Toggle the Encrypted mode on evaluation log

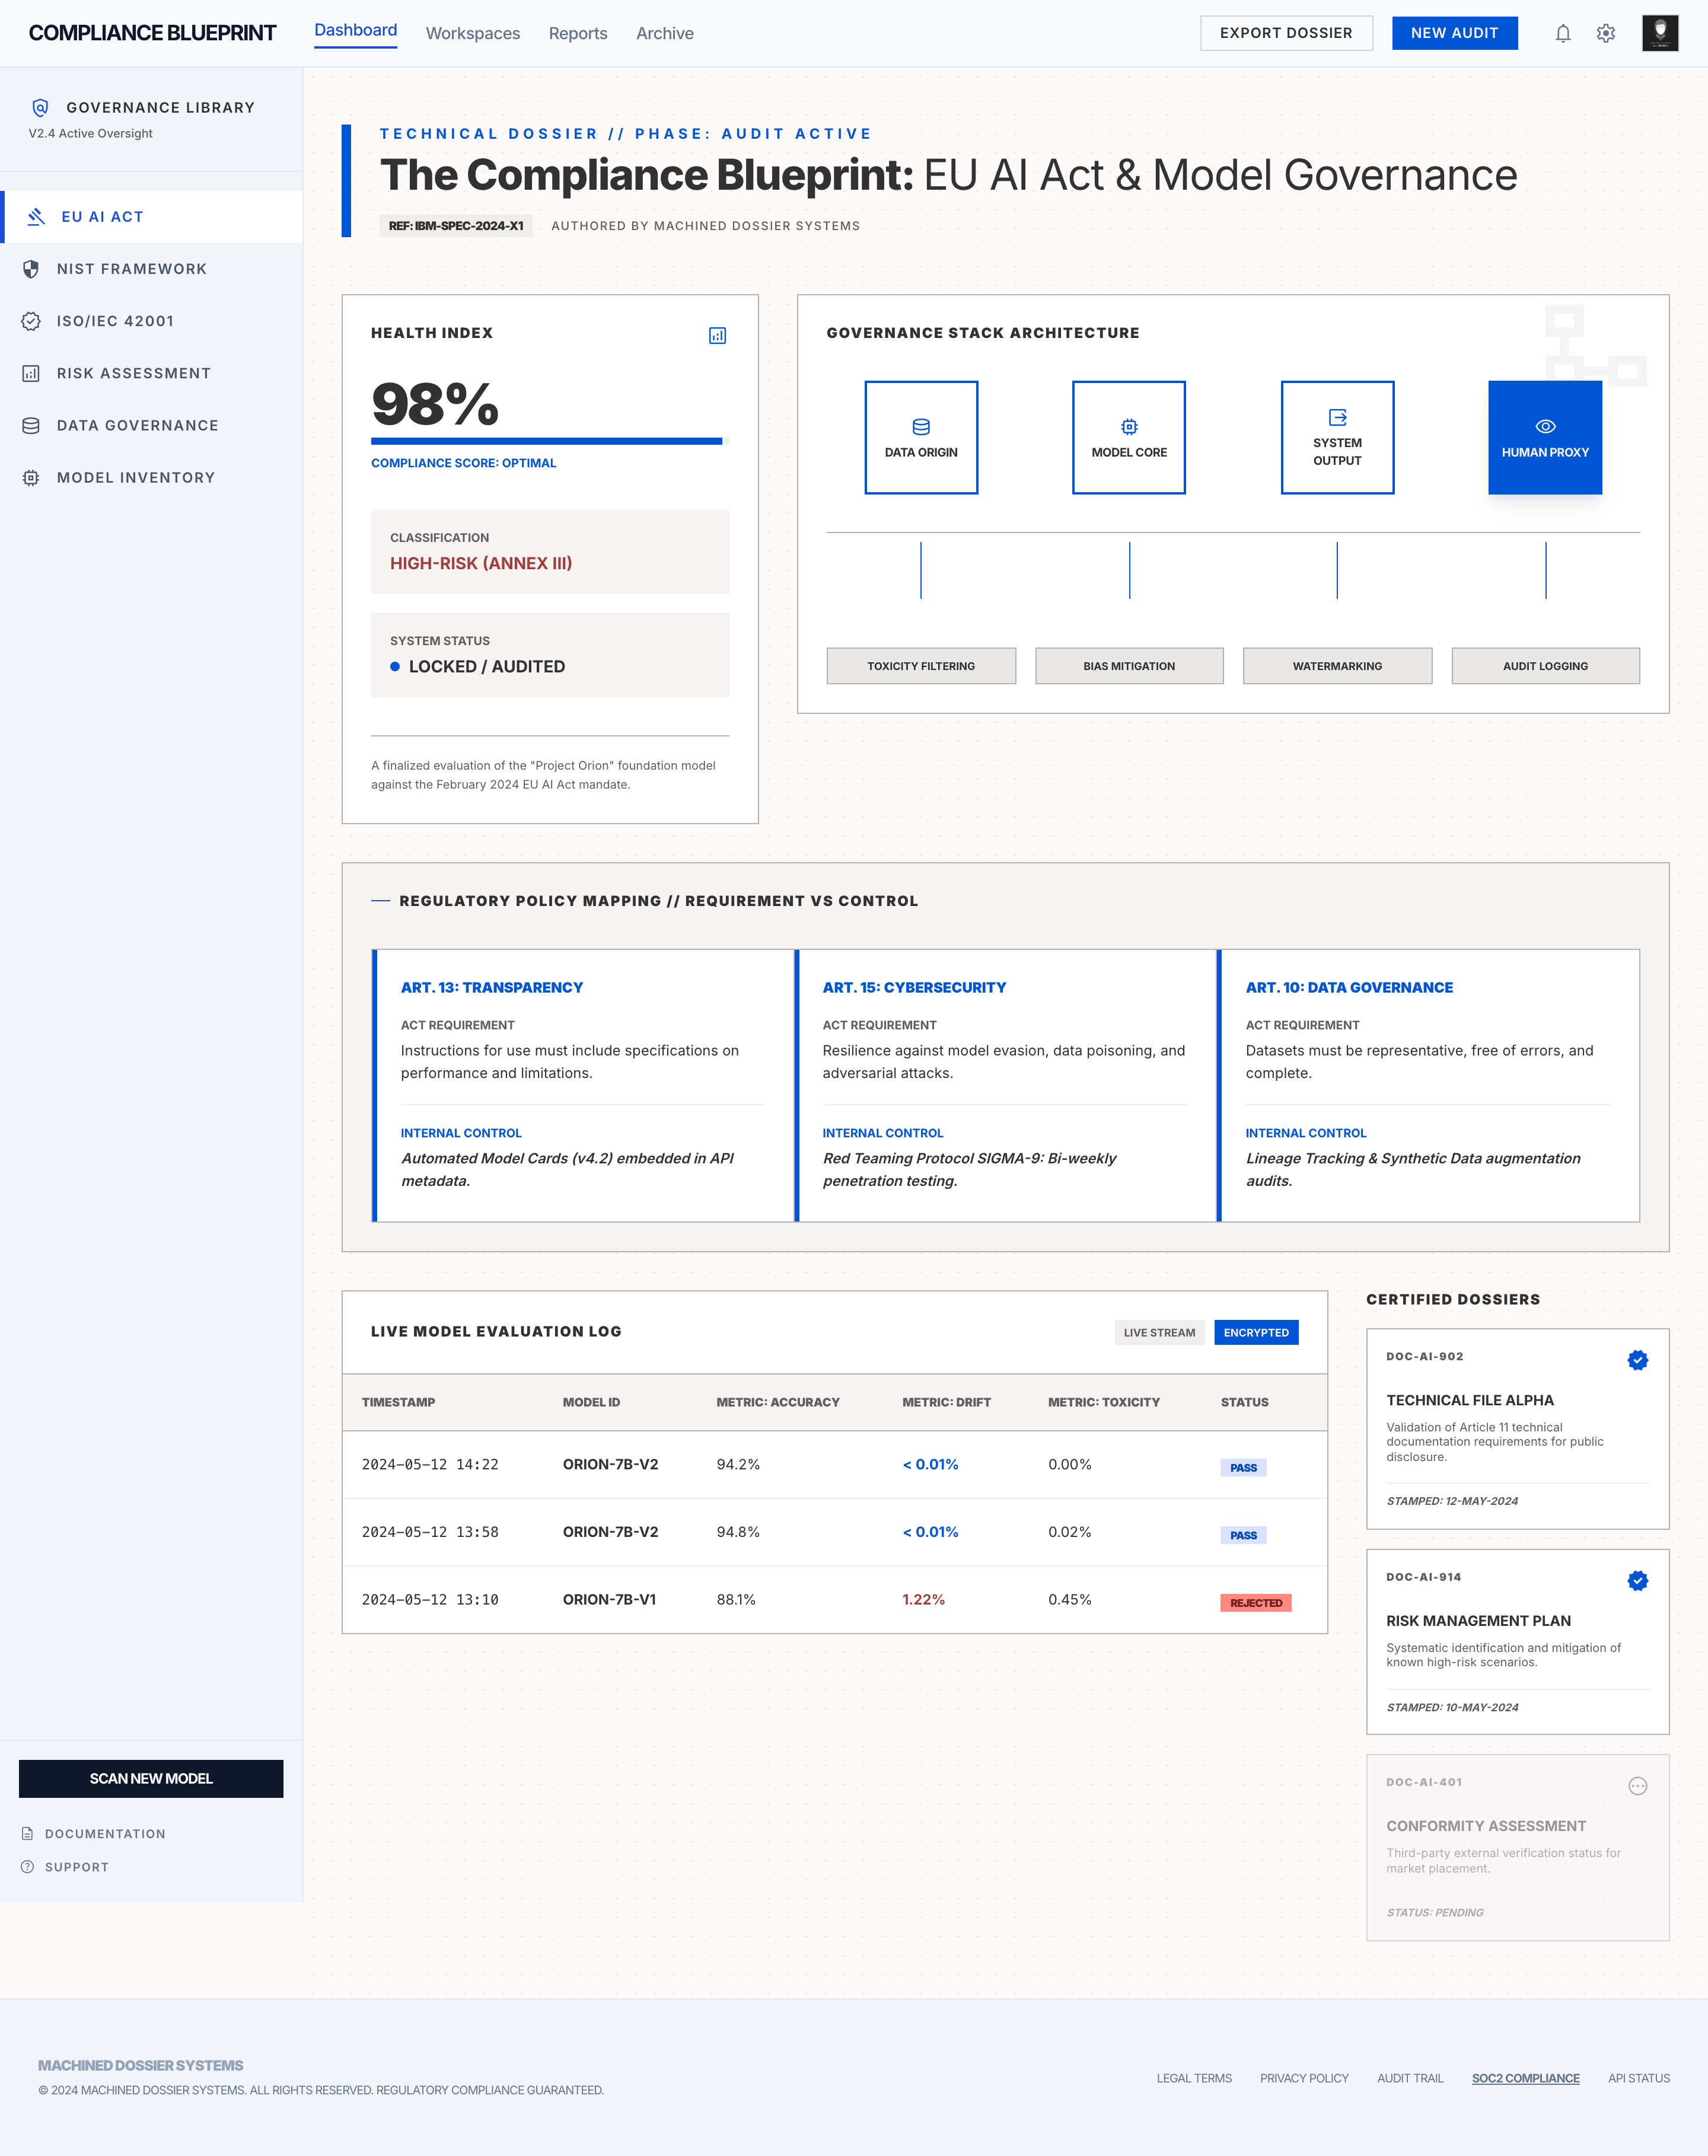tap(1256, 1332)
